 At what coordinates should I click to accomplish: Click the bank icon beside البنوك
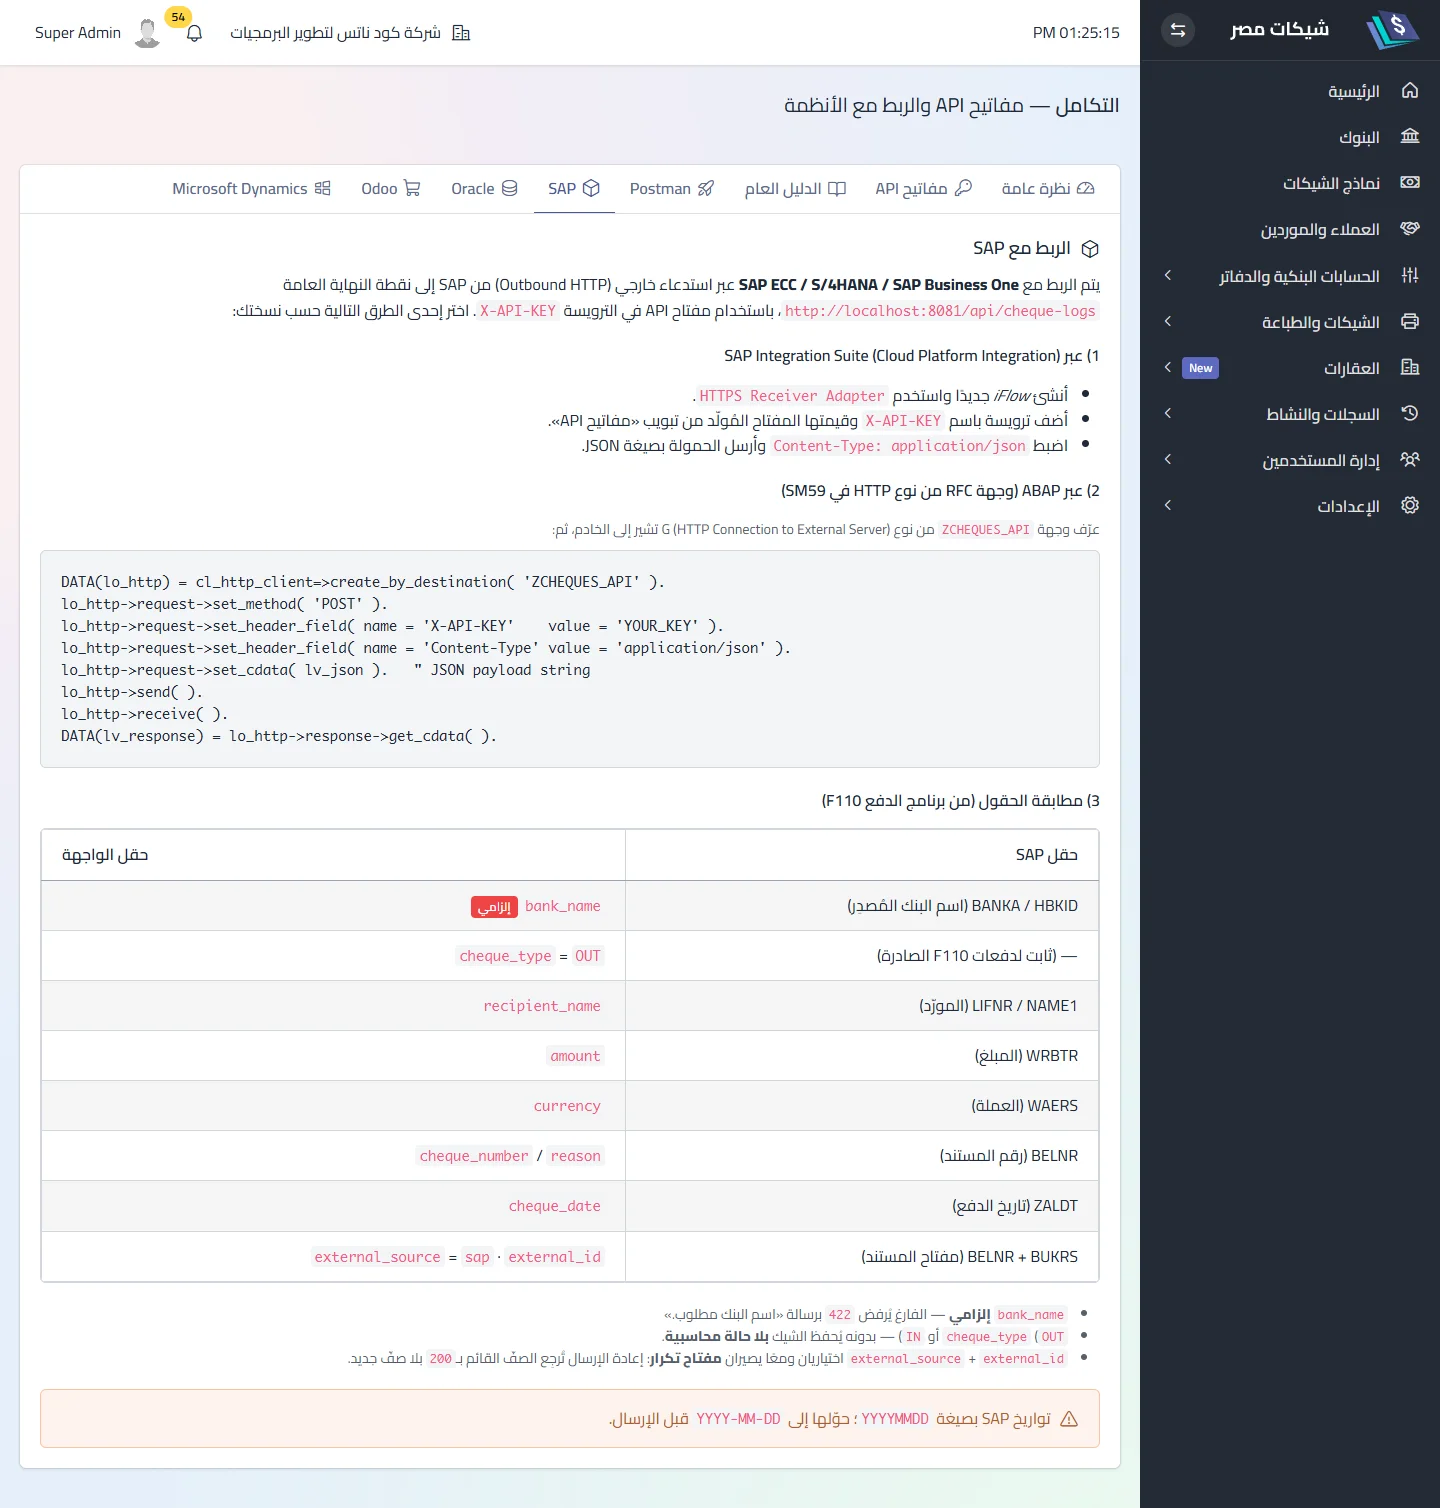click(x=1410, y=137)
